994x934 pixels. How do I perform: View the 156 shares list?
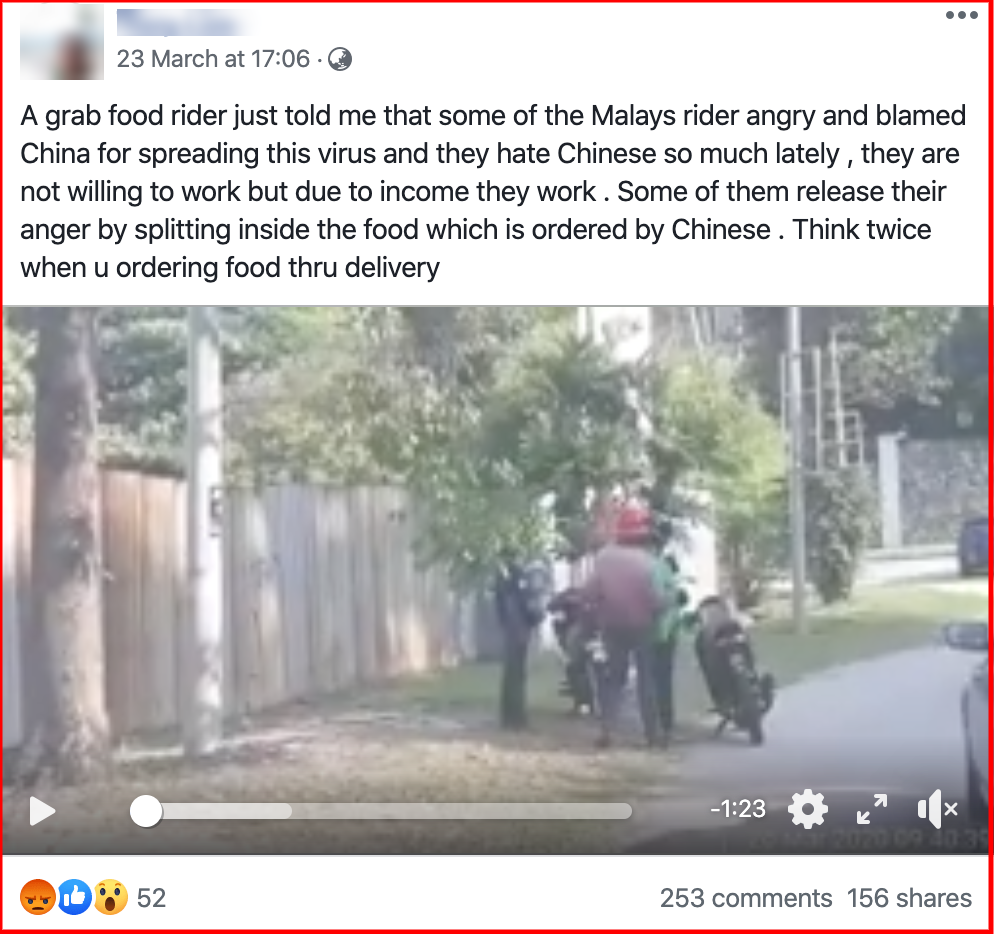[x=909, y=898]
